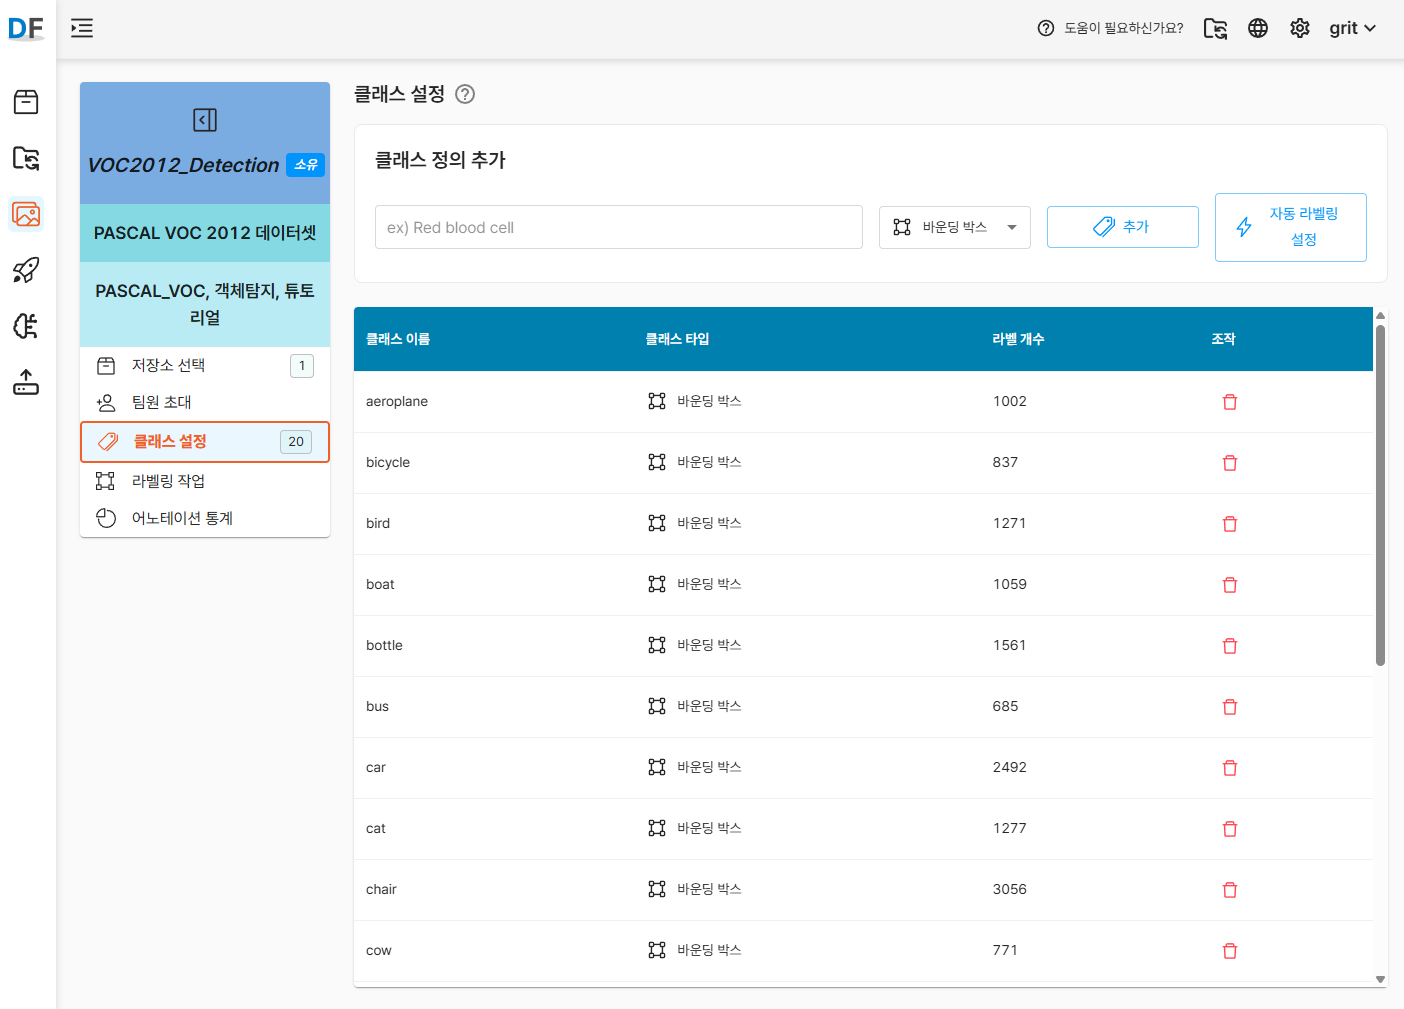Screen dimensions: 1404x1009
Task: Click the label count 3056
Action: click(x=1010, y=890)
